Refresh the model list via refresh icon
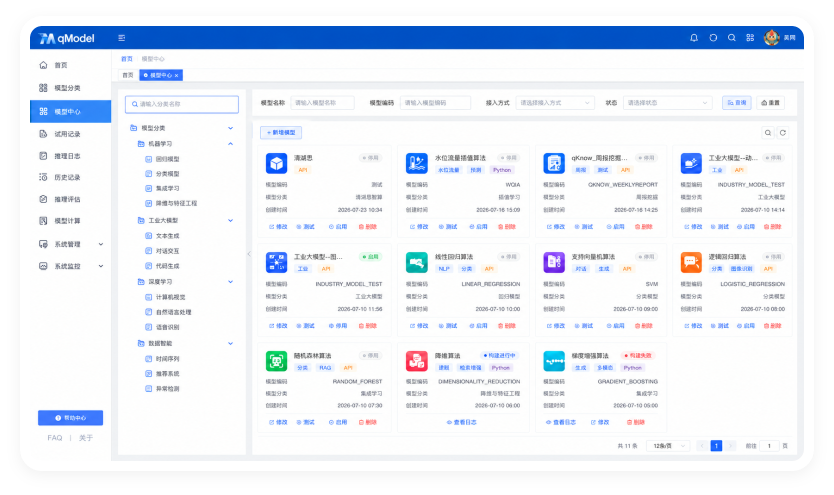Screen dimensions: 834x495 (x=782, y=133)
